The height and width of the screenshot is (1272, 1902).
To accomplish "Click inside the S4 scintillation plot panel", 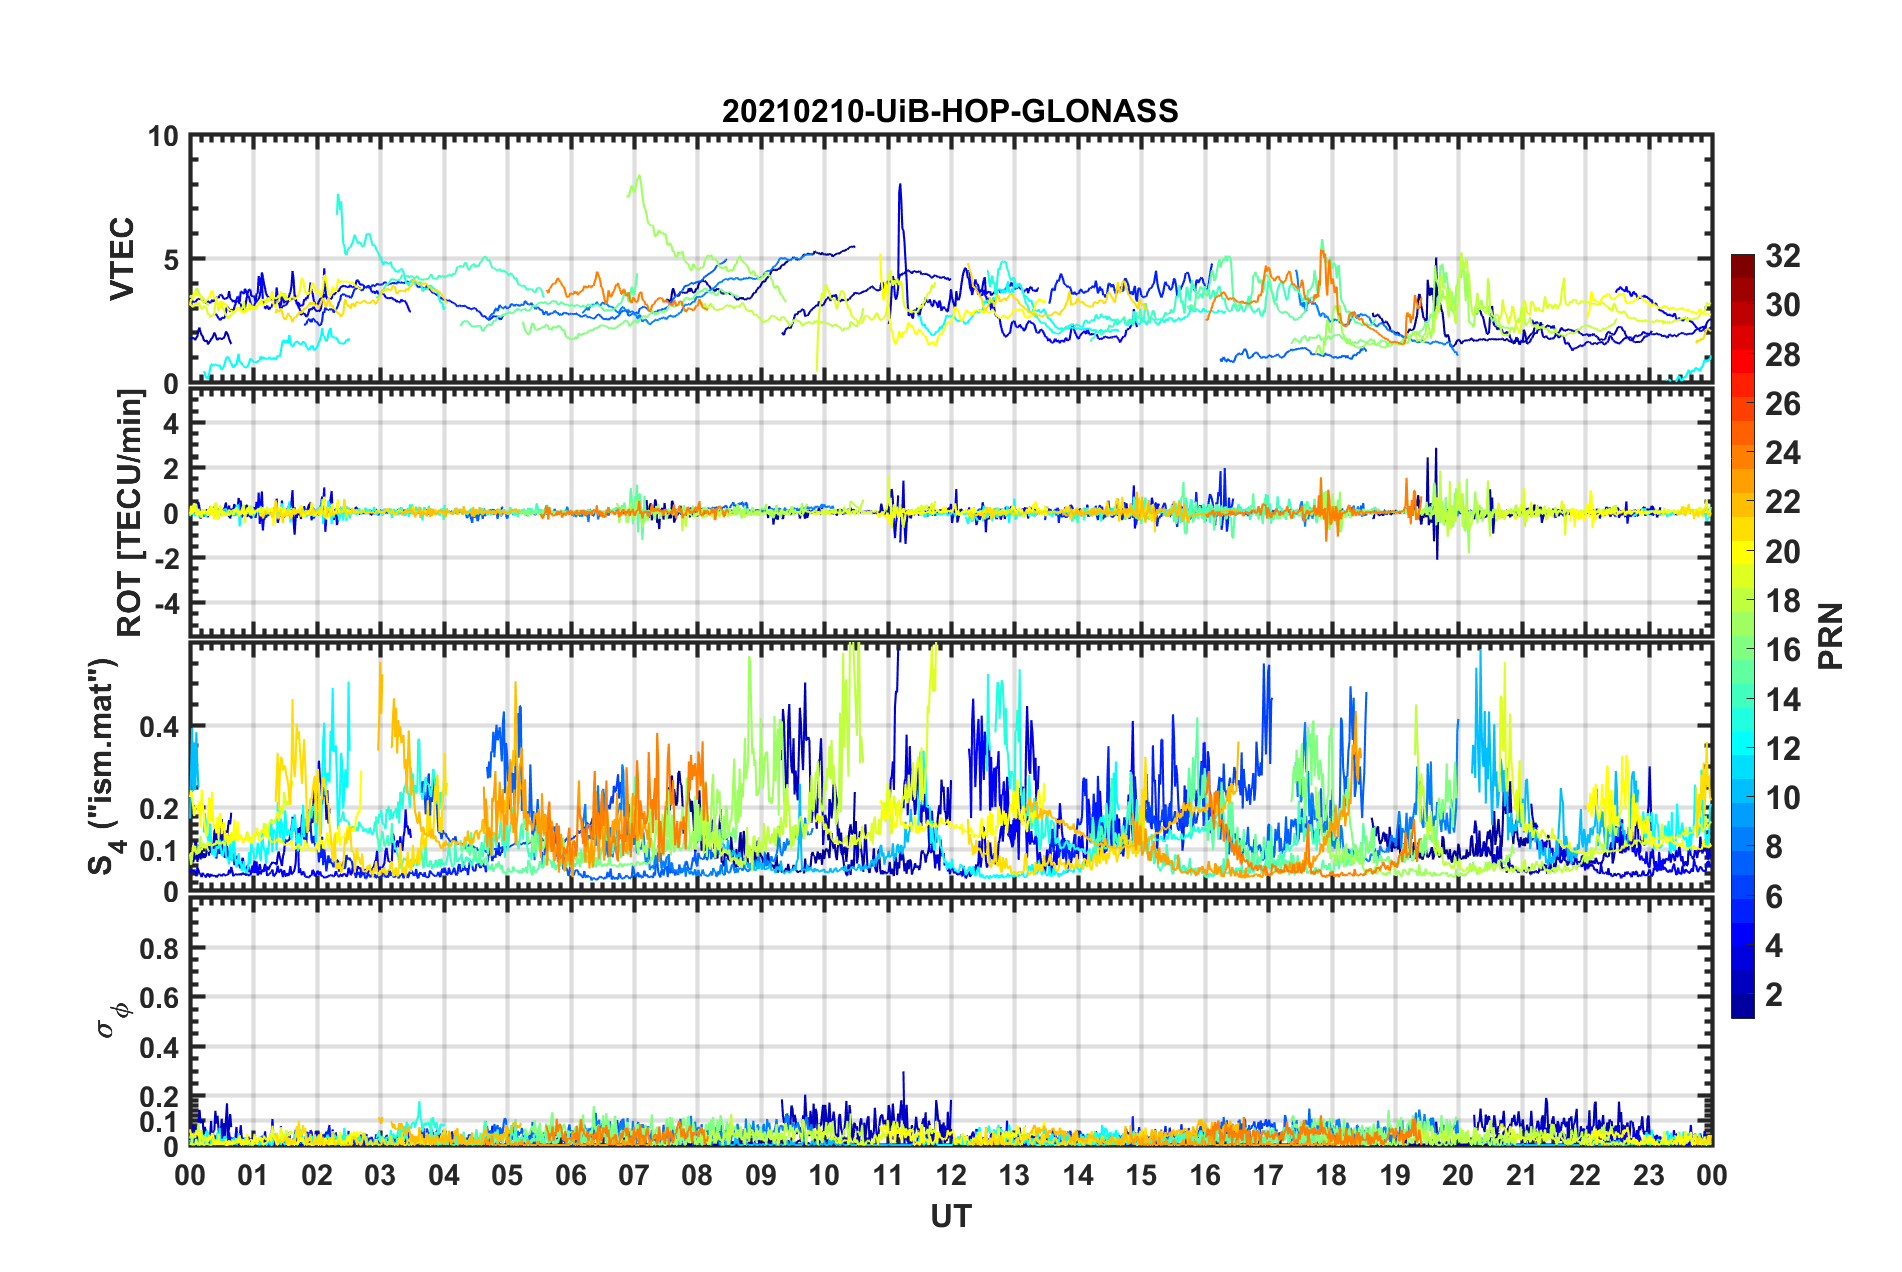I will point(950,767).
